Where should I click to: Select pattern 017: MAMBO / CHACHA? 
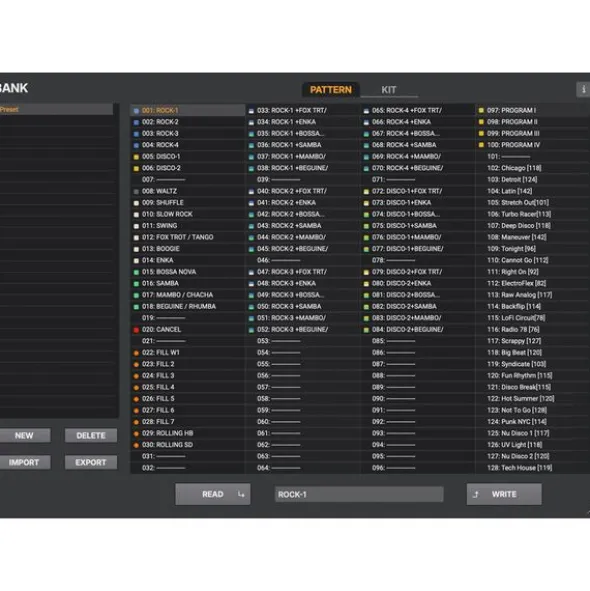(188, 295)
